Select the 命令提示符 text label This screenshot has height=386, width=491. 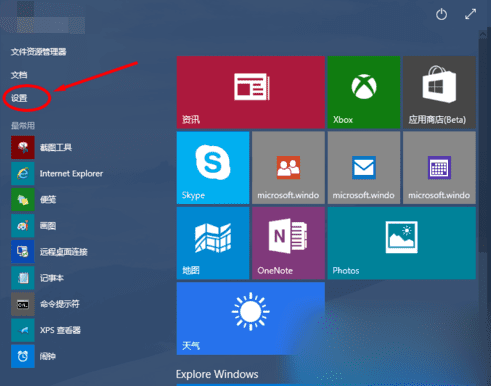tap(60, 304)
